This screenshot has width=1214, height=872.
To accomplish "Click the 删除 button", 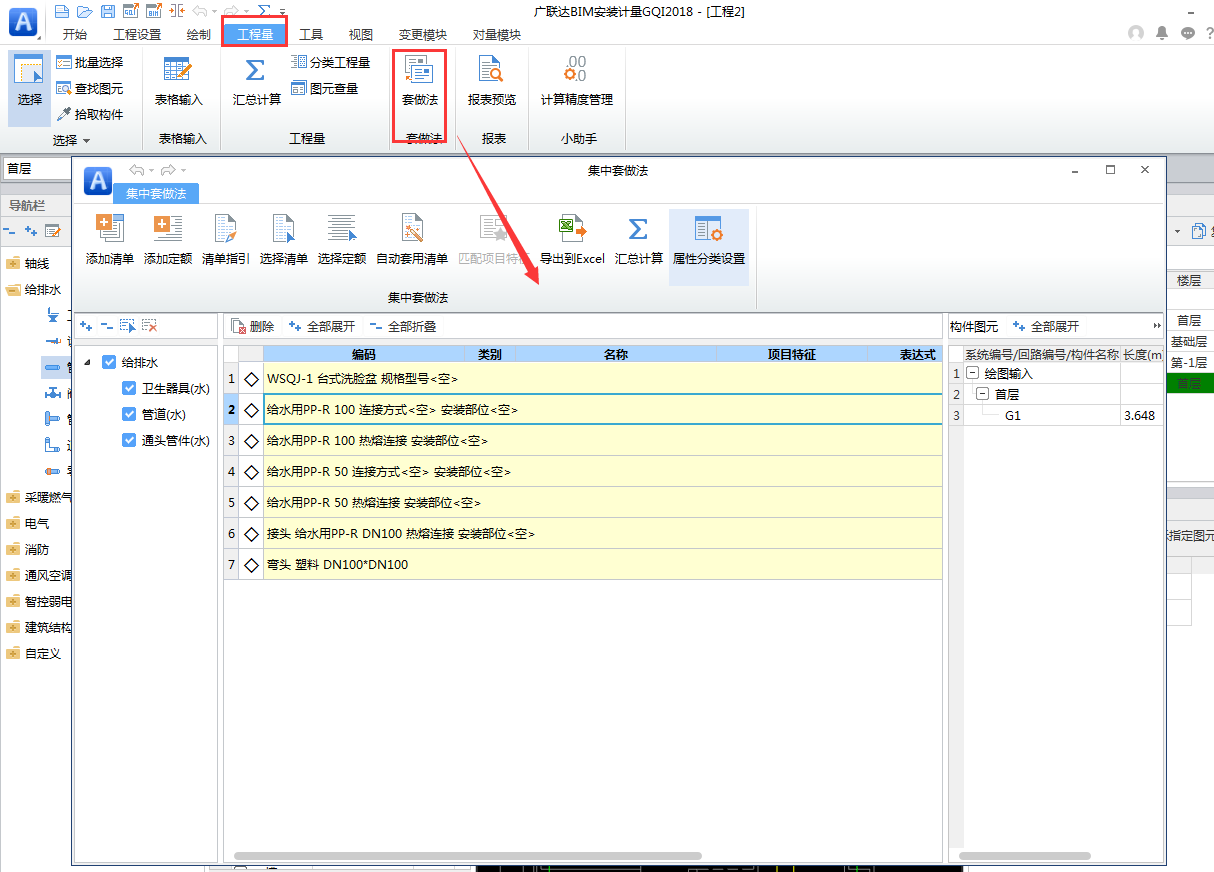I will point(253,326).
